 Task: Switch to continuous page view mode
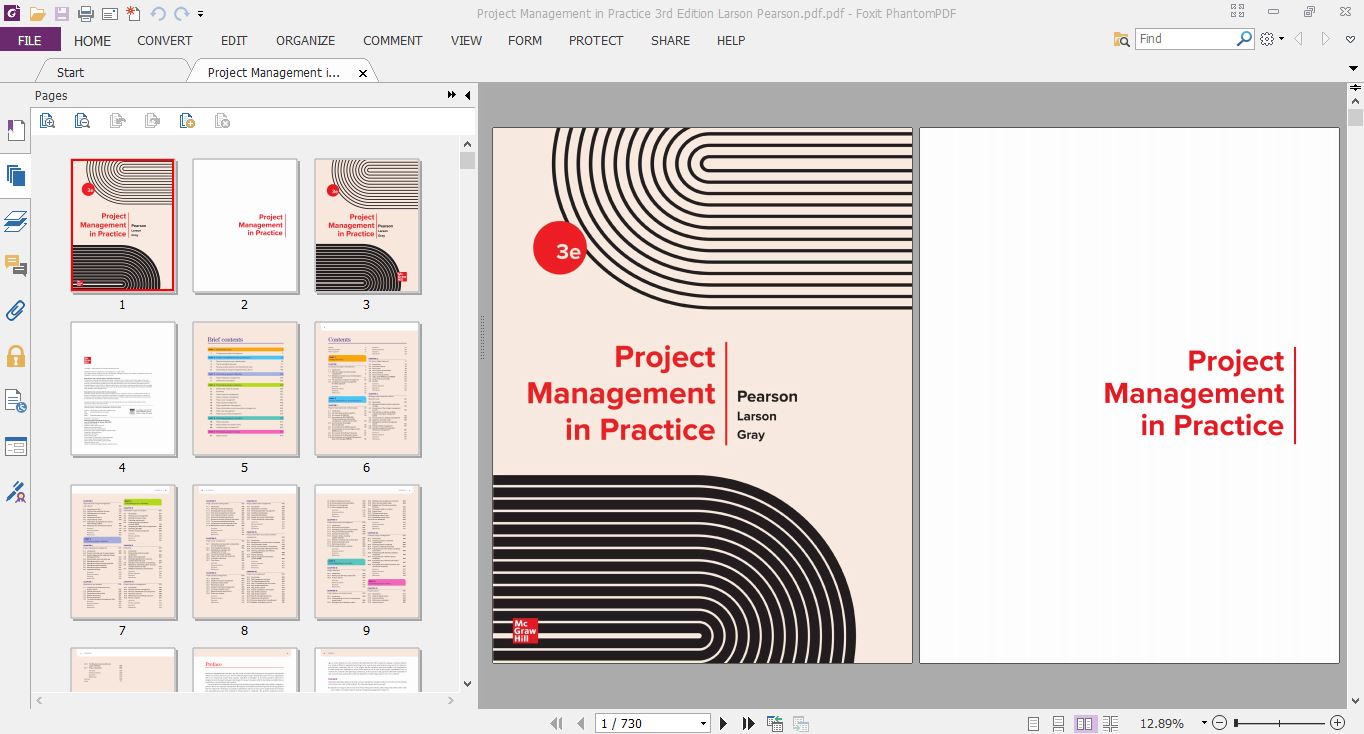[x=1058, y=723]
